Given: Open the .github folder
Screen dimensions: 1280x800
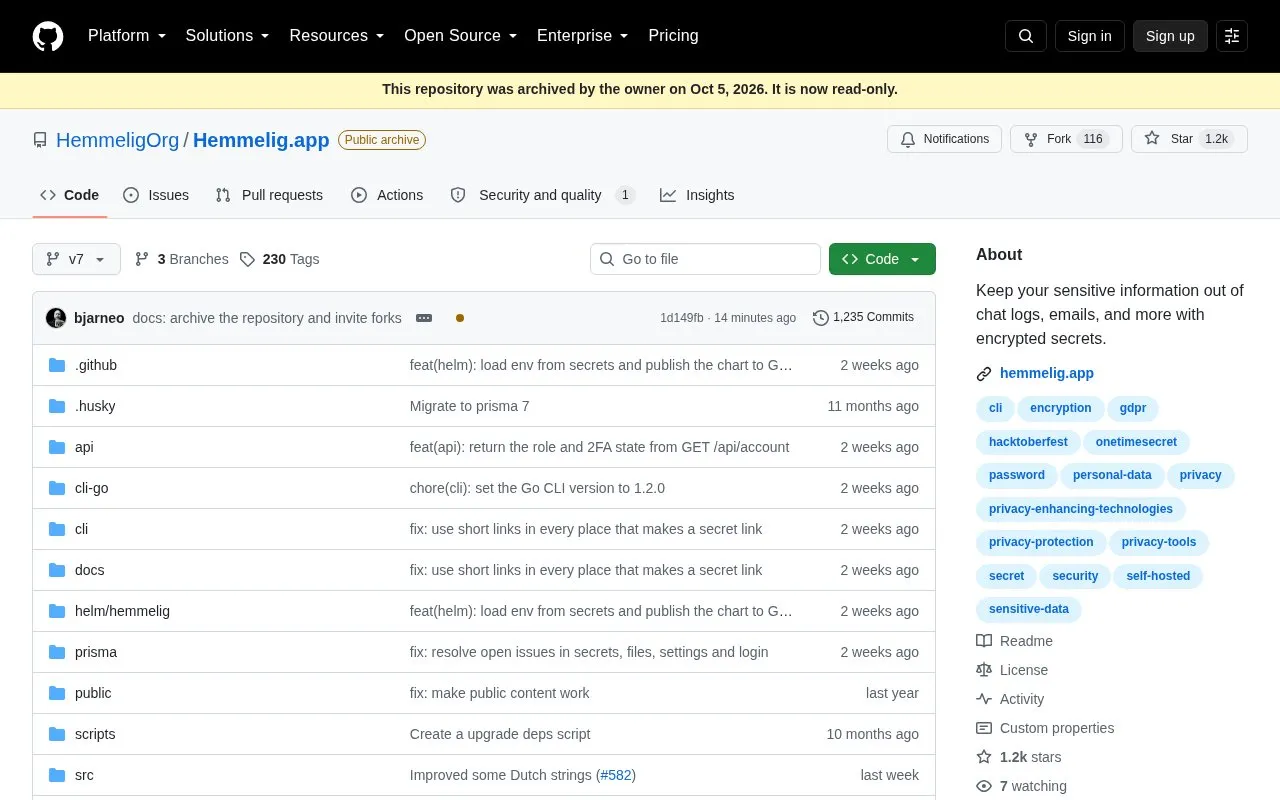Looking at the screenshot, I should (96, 365).
